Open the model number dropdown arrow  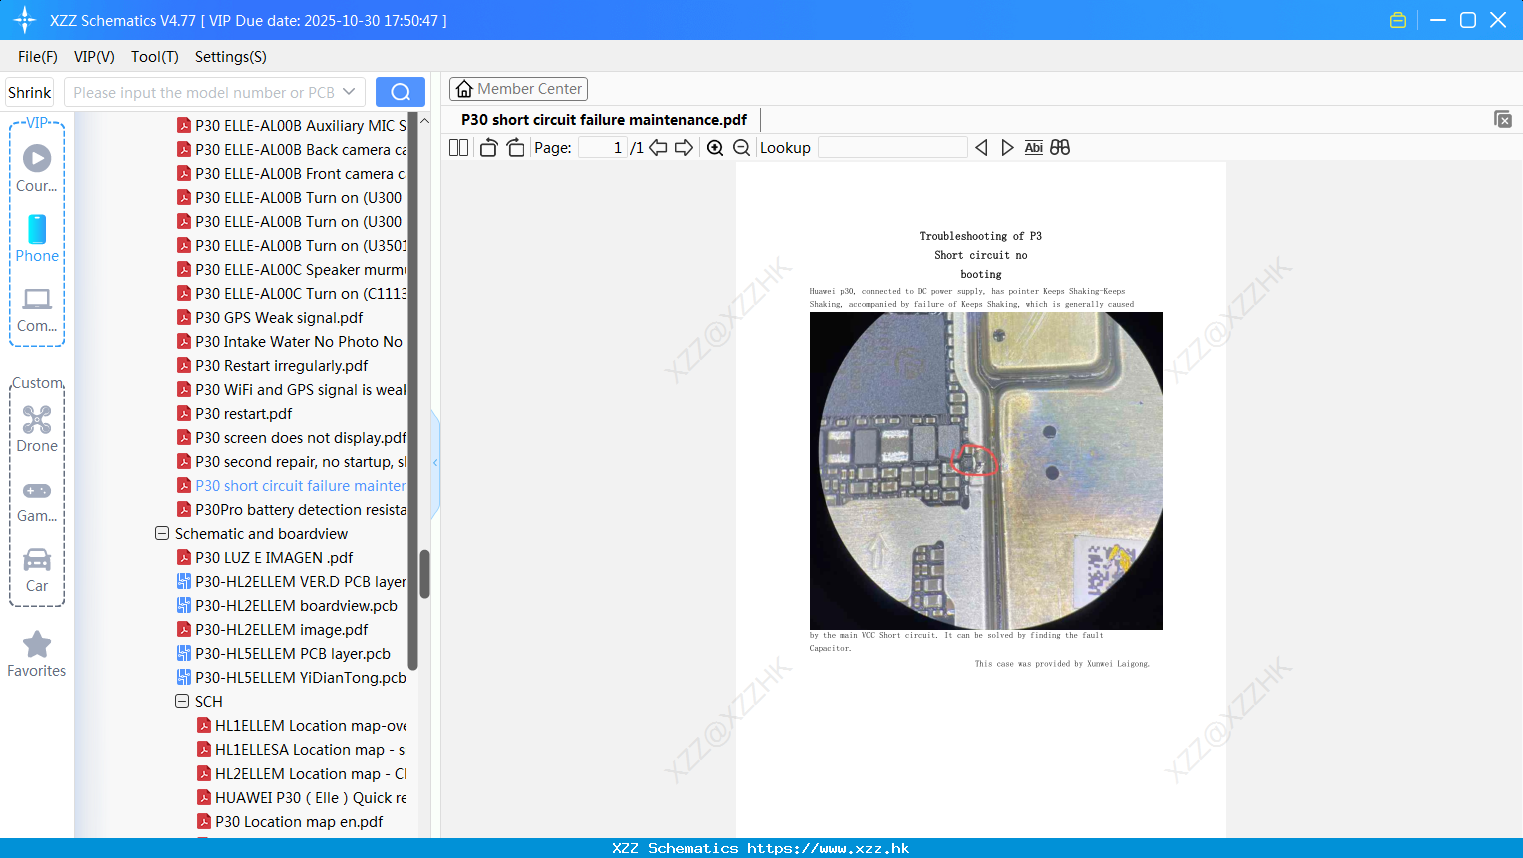[349, 92]
